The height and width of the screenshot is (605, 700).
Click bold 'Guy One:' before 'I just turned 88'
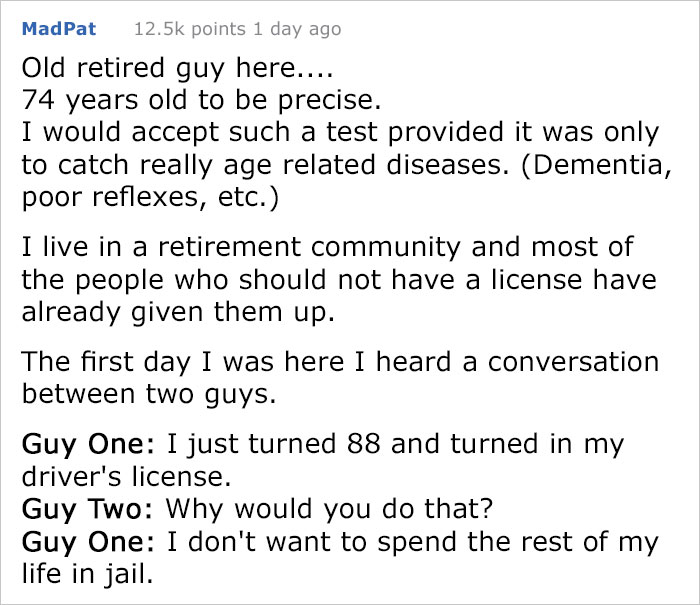88,445
